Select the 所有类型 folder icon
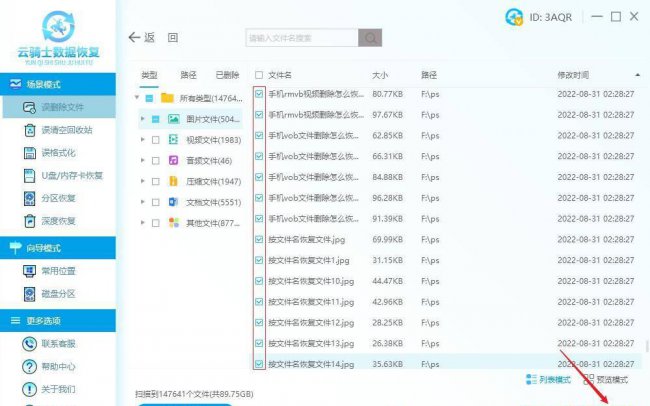This screenshot has height=406, width=650. [x=167, y=98]
